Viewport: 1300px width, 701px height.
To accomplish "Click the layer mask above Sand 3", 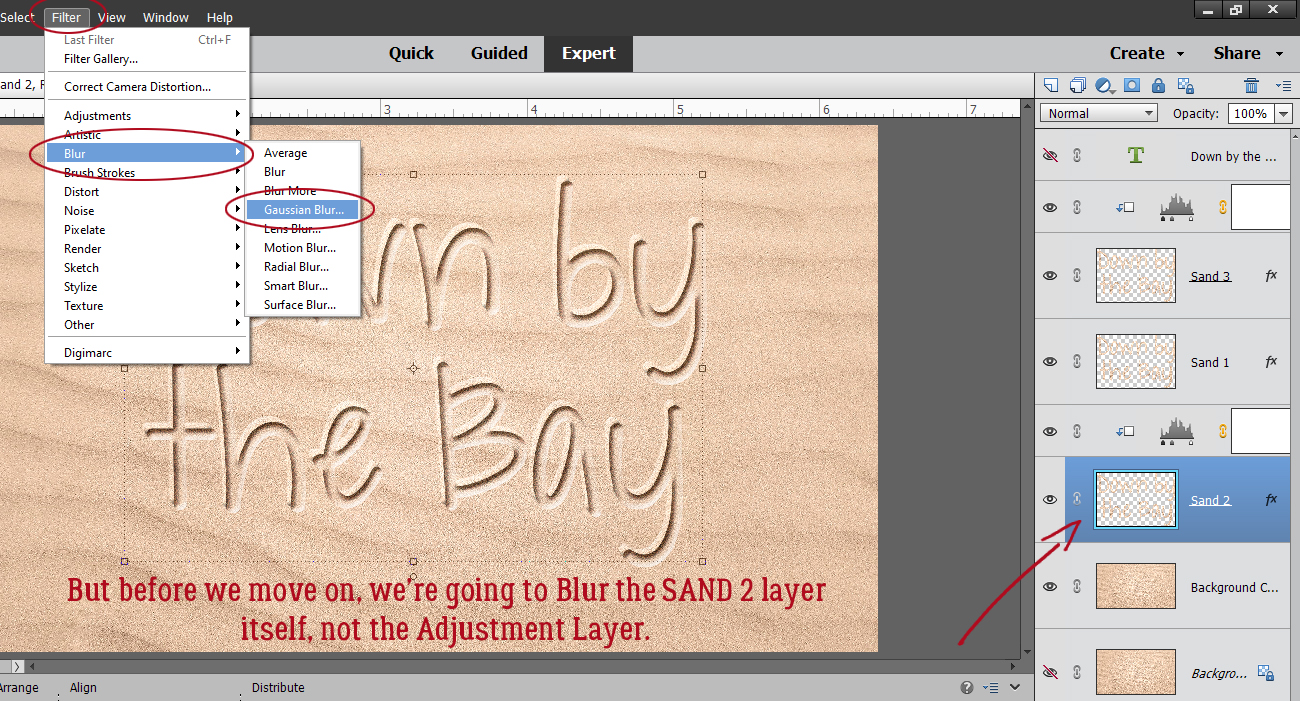I will [x=1261, y=207].
